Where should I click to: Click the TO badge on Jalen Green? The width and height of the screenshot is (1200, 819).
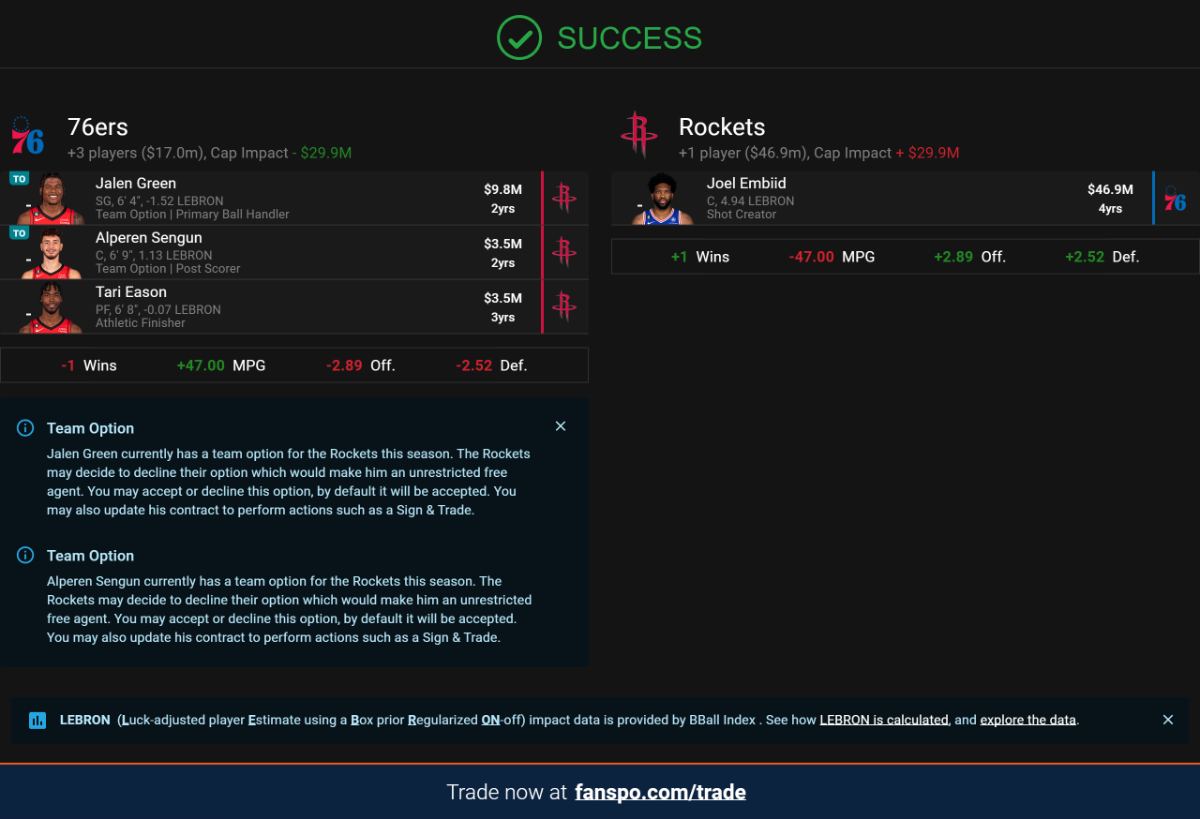(19, 179)
